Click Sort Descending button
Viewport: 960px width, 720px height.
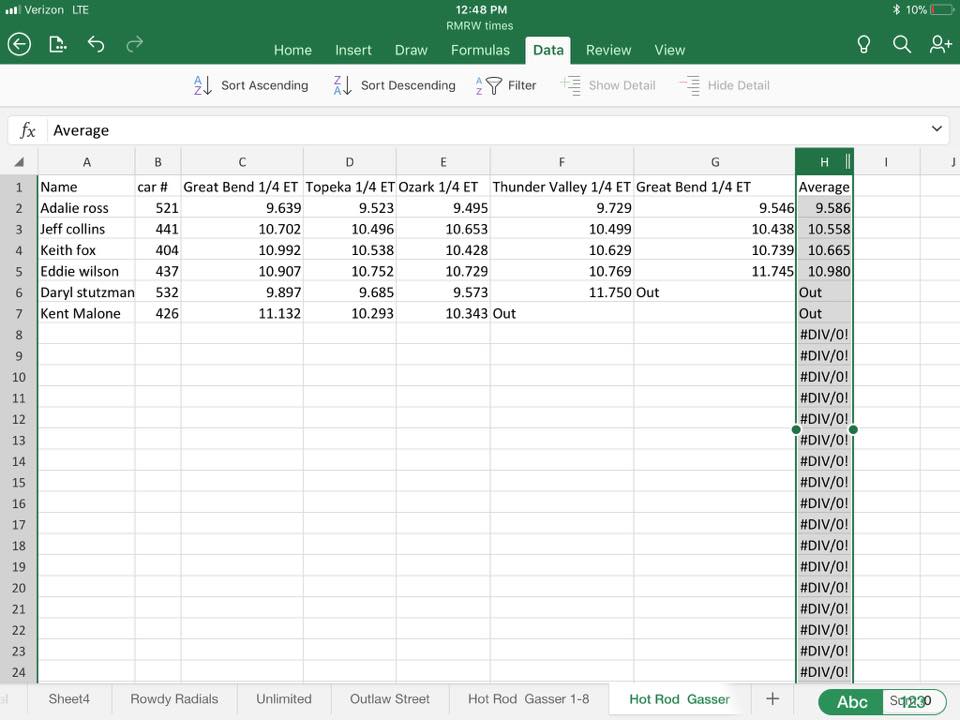pyautogui.click(x=394, y=86)
